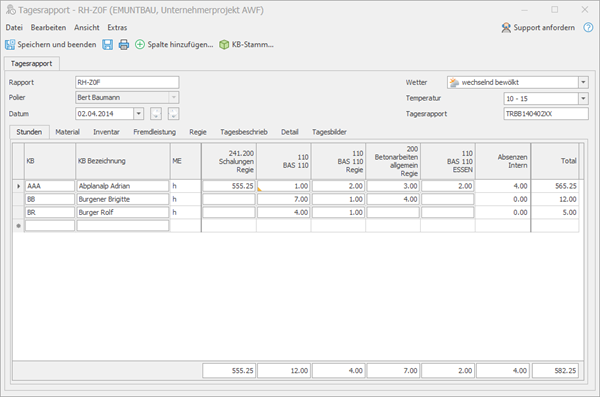
Task: Open the Ansicht menu
Action: [x=87, y=28]
